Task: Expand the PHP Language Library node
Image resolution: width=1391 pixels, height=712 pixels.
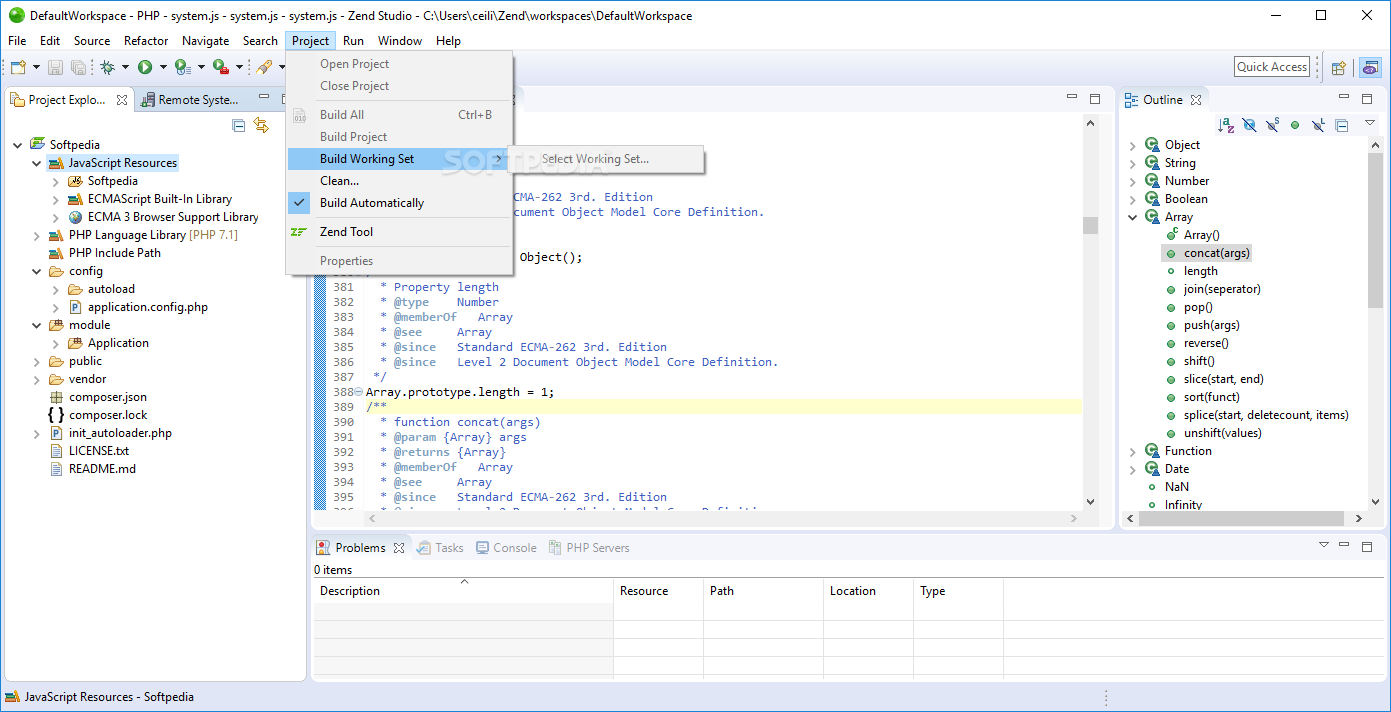Action: pyautogui.click(x=37, y=235)
